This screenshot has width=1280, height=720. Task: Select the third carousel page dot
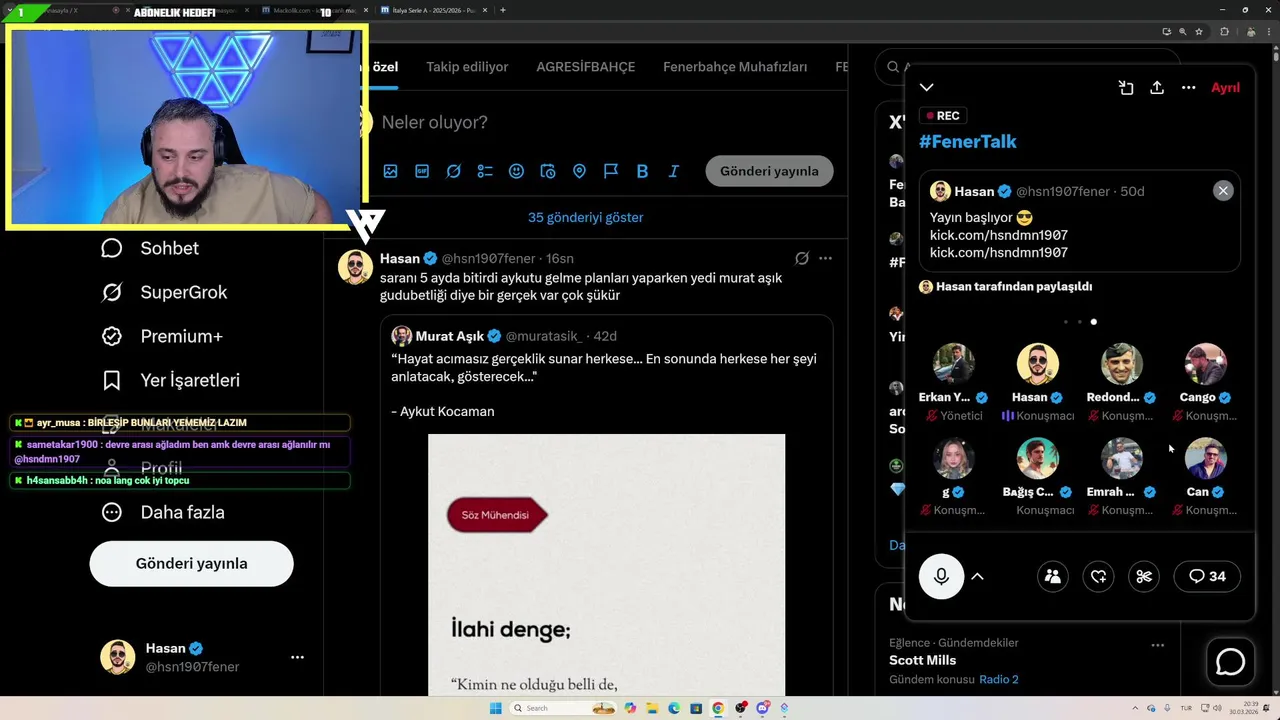coord(1093,322)
